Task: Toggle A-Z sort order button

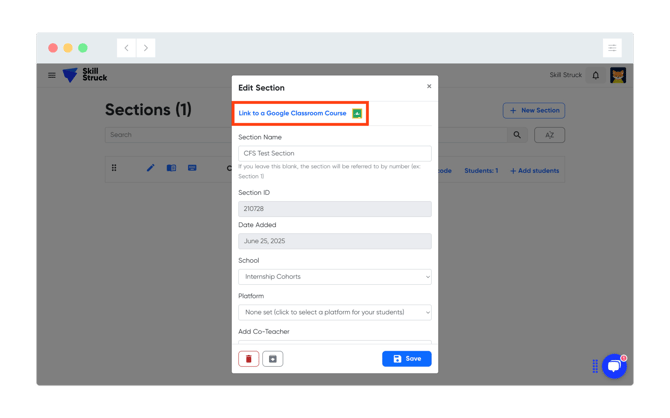Action: [x=549, y=135]
